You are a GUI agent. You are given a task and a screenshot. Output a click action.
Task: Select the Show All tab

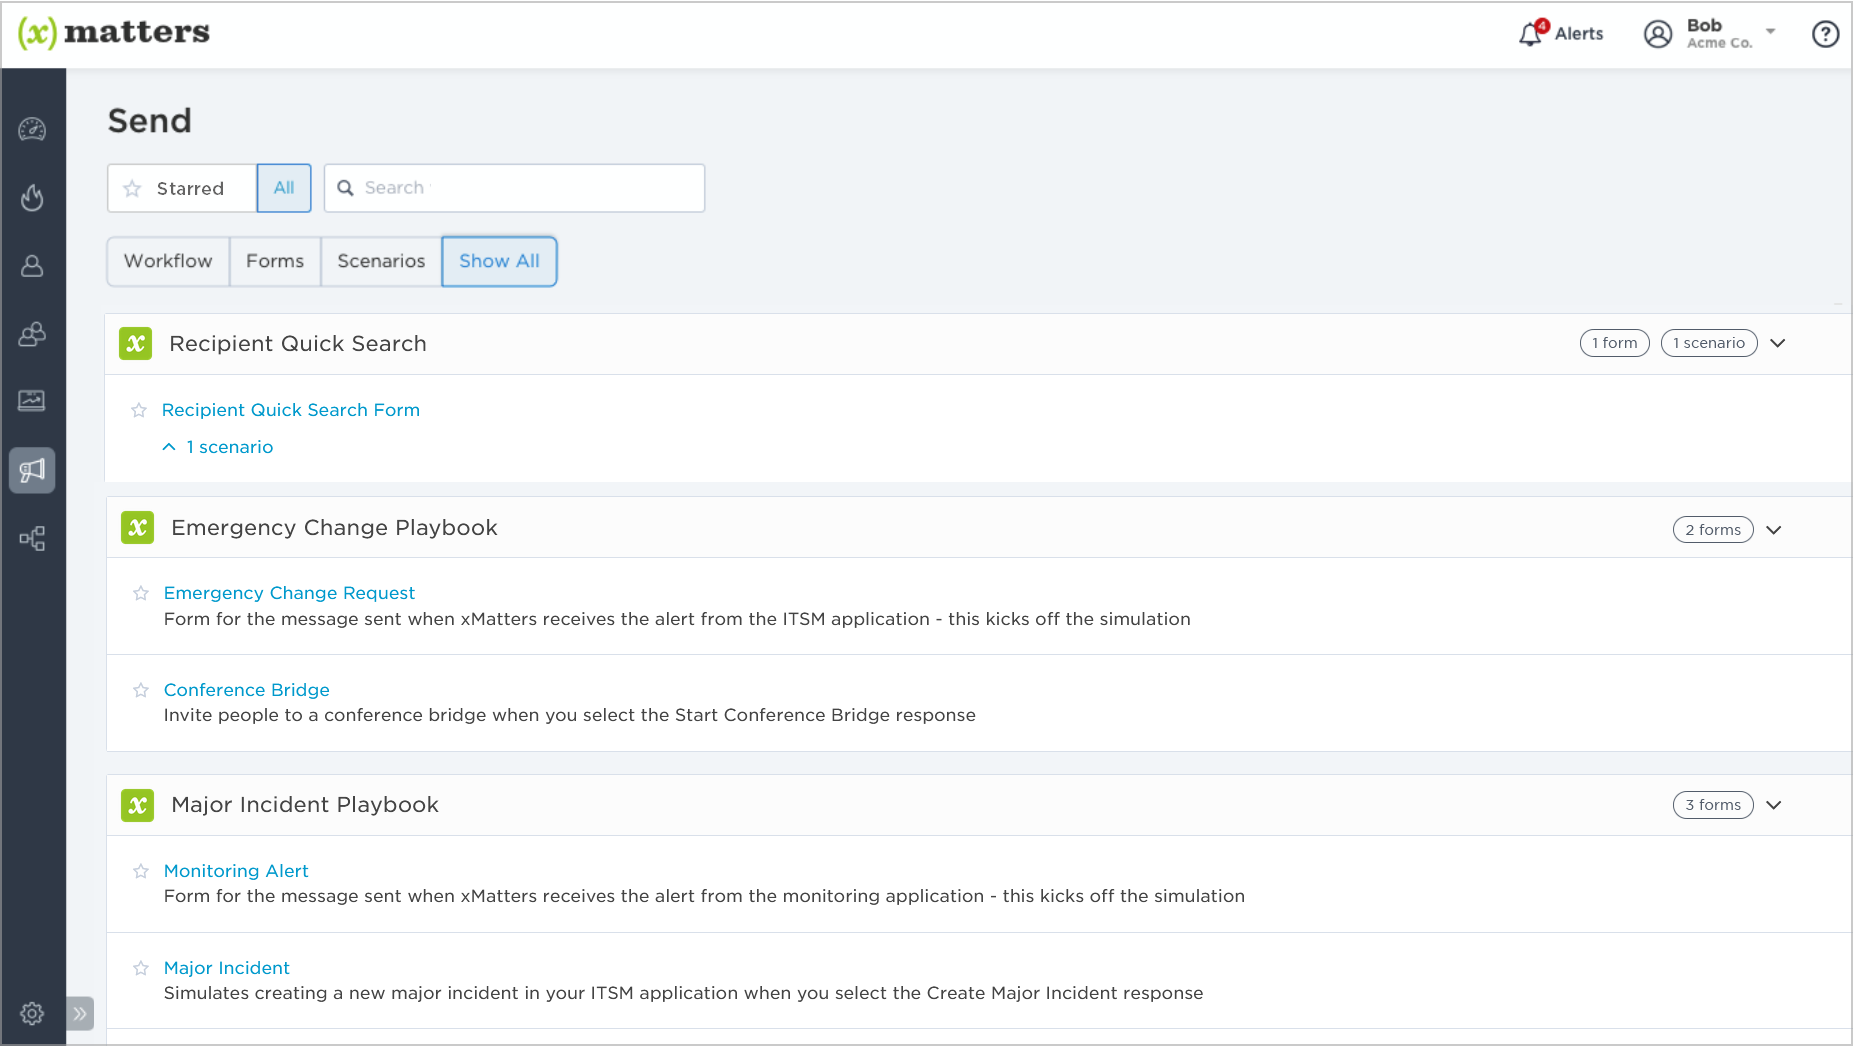tap(499, 261)
